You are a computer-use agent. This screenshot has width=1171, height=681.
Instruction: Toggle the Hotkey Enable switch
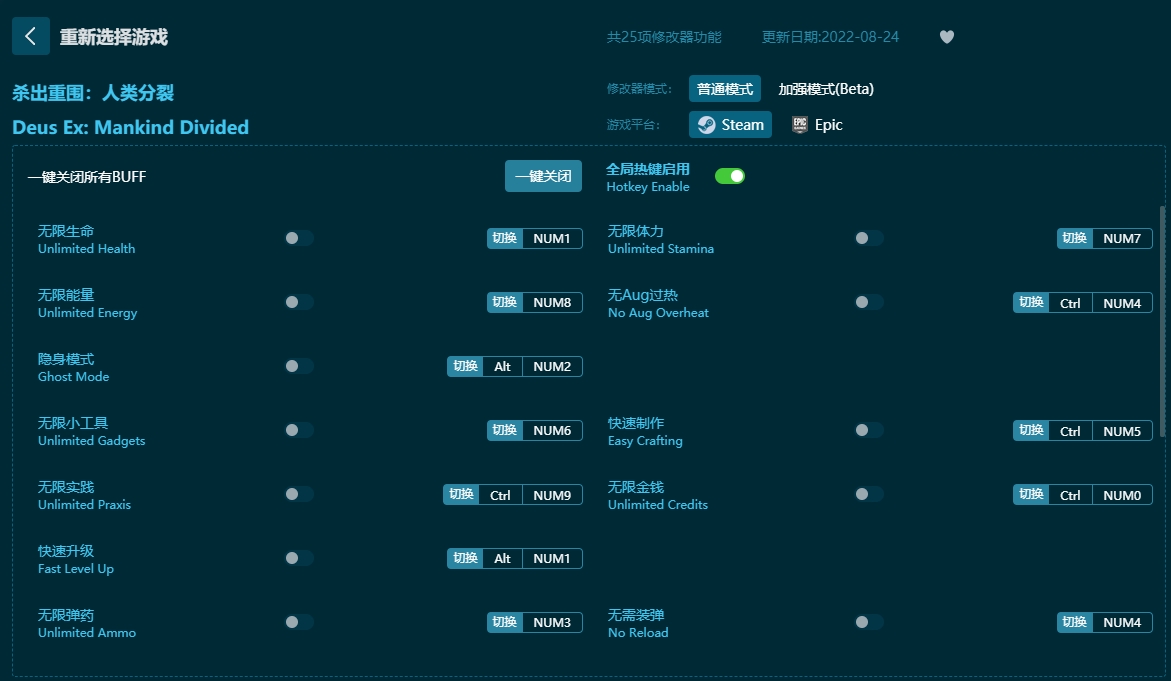pos(730,176)
